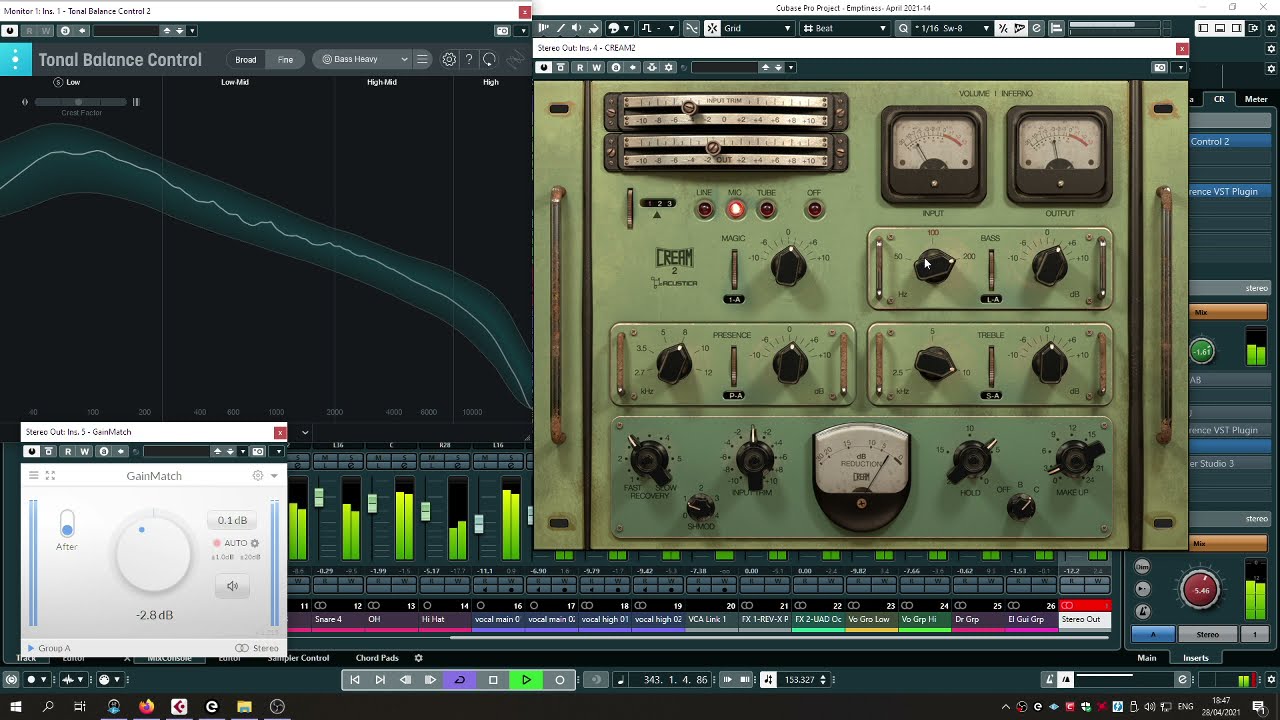Open the Chord Pads settings gear icon

(419, 658)
